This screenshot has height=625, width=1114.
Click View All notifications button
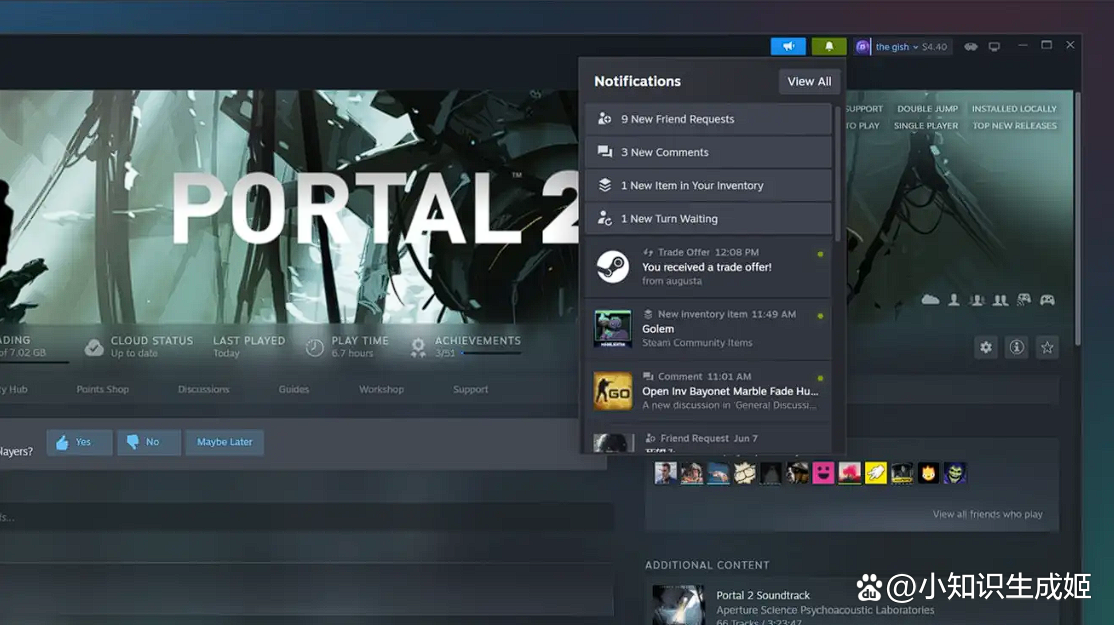(809, 82)
